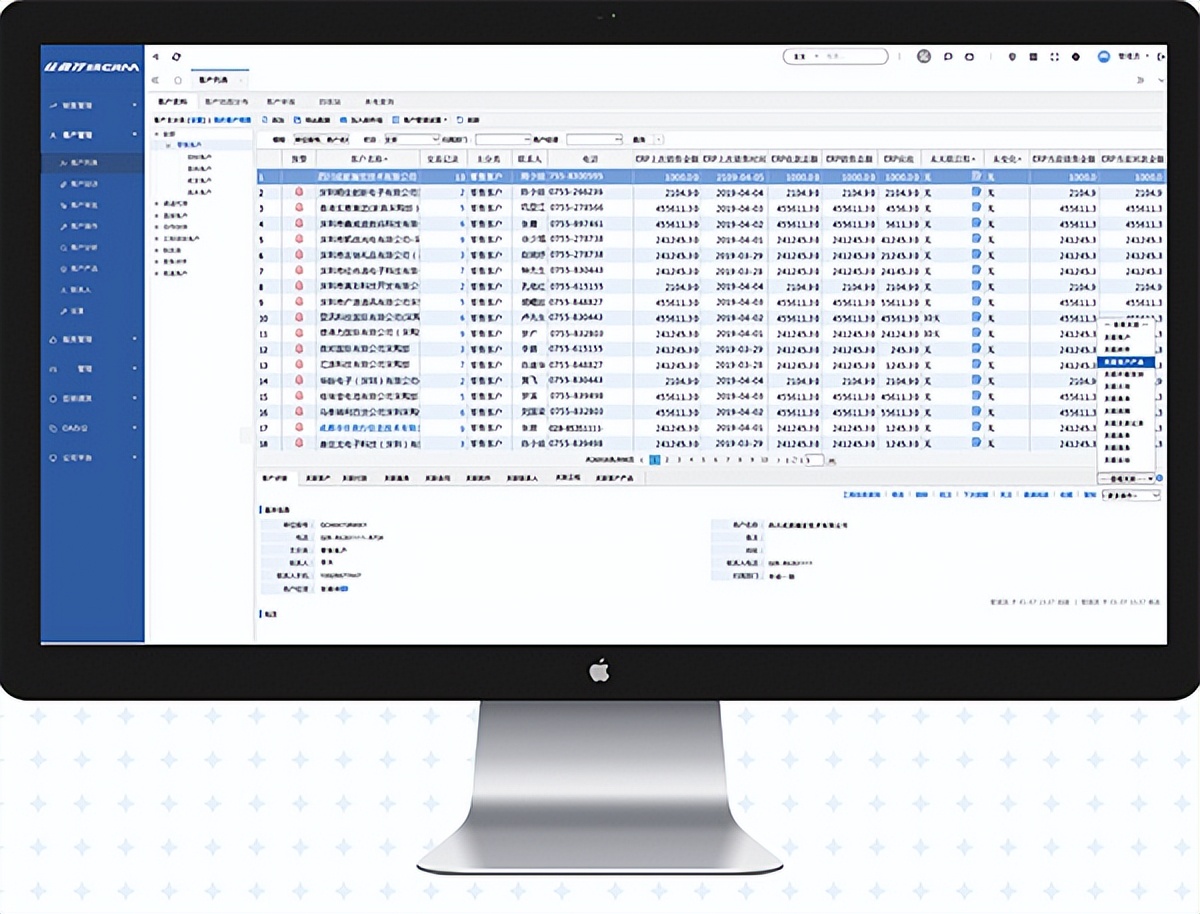Click the red alarm bell in row 2
This screenshot has height=914, width=1200.
(x=298, y=192)
